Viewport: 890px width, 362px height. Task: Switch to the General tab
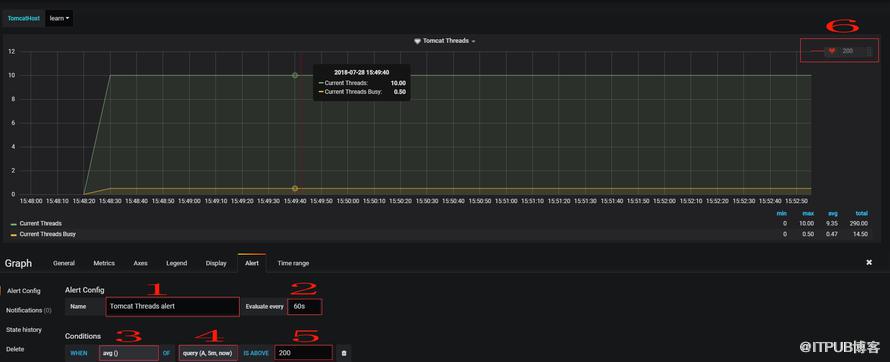click(64, 263)
